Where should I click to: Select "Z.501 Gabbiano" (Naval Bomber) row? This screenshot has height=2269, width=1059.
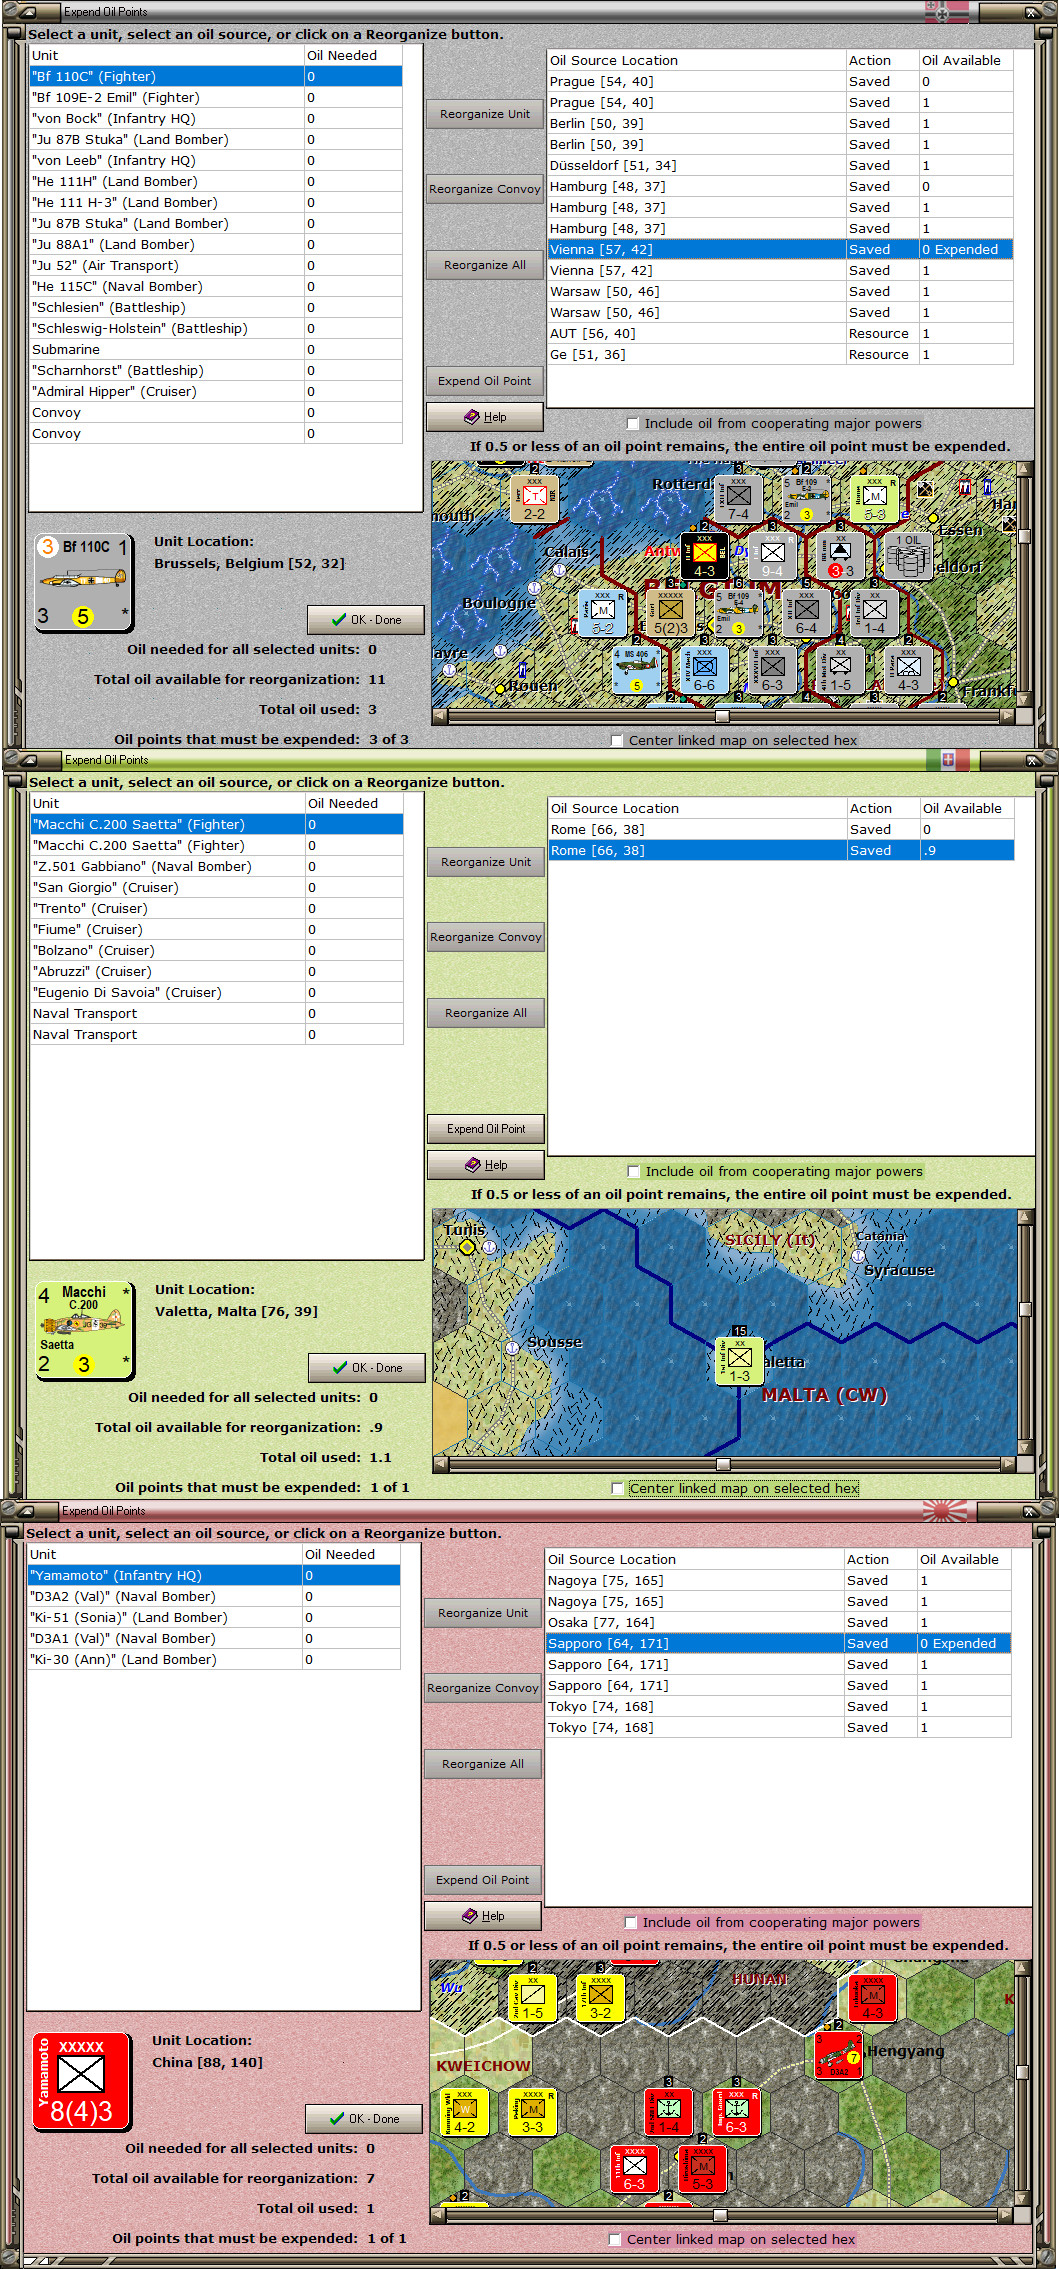tap(217, 867)
